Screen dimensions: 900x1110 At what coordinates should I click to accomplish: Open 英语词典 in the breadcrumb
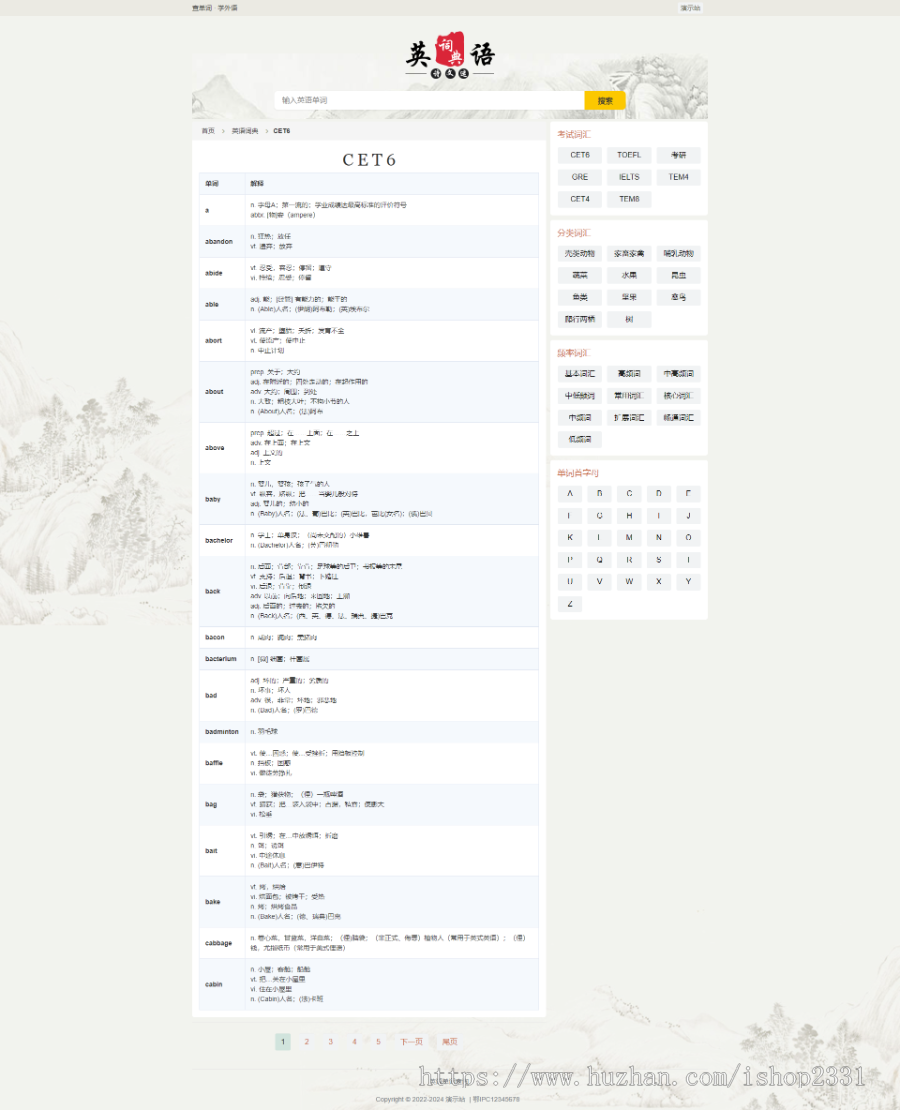[x=245, y=131]
